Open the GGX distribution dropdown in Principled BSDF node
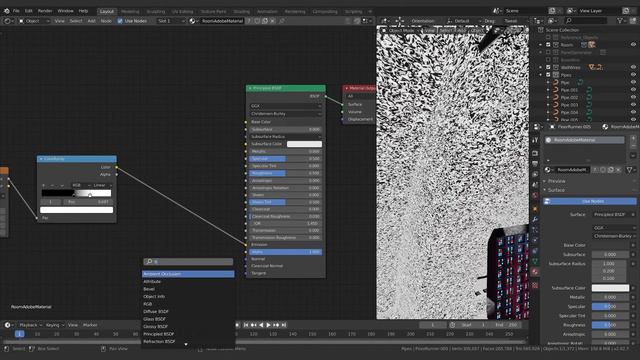The height and width of the screenshot is (360, 640). coord(285,106)
